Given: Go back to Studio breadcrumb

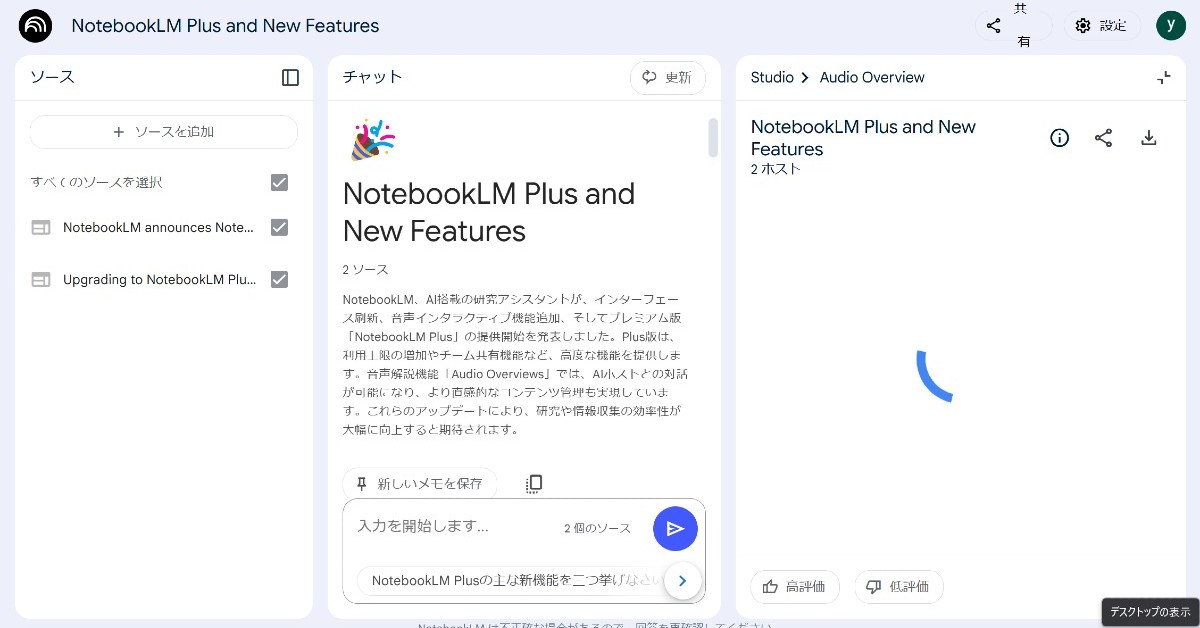Looking at the screenshot, I should pos(772,77).
